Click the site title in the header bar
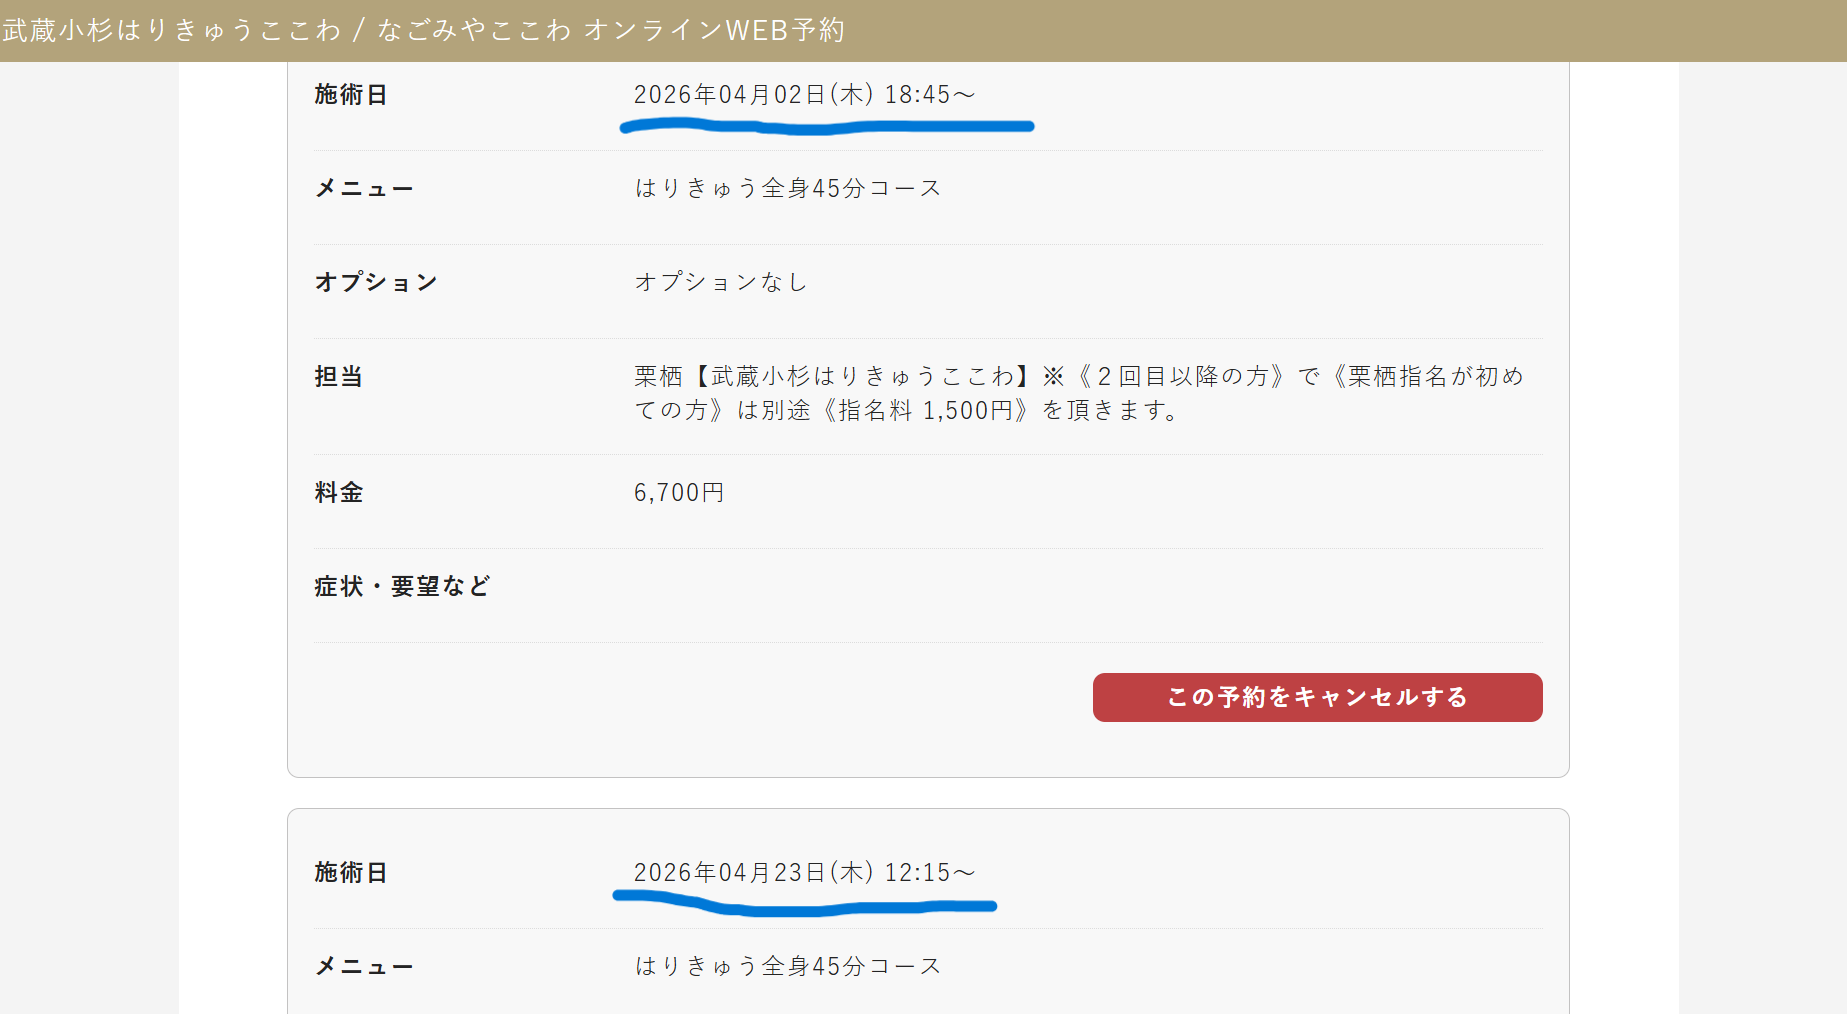1847x1014 pixels. pyautogui.click(x=424, y=30)
